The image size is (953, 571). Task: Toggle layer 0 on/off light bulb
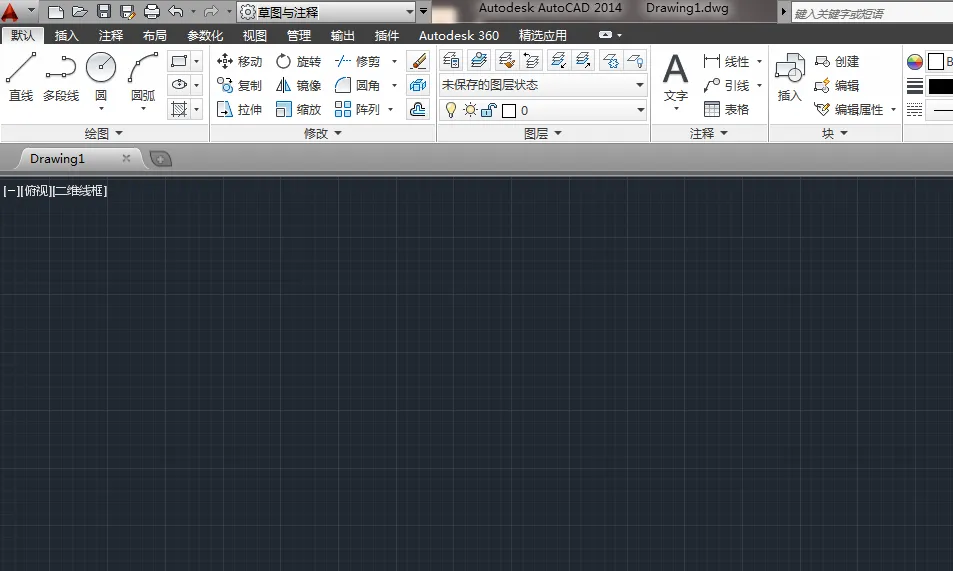[x=451, y=110]
